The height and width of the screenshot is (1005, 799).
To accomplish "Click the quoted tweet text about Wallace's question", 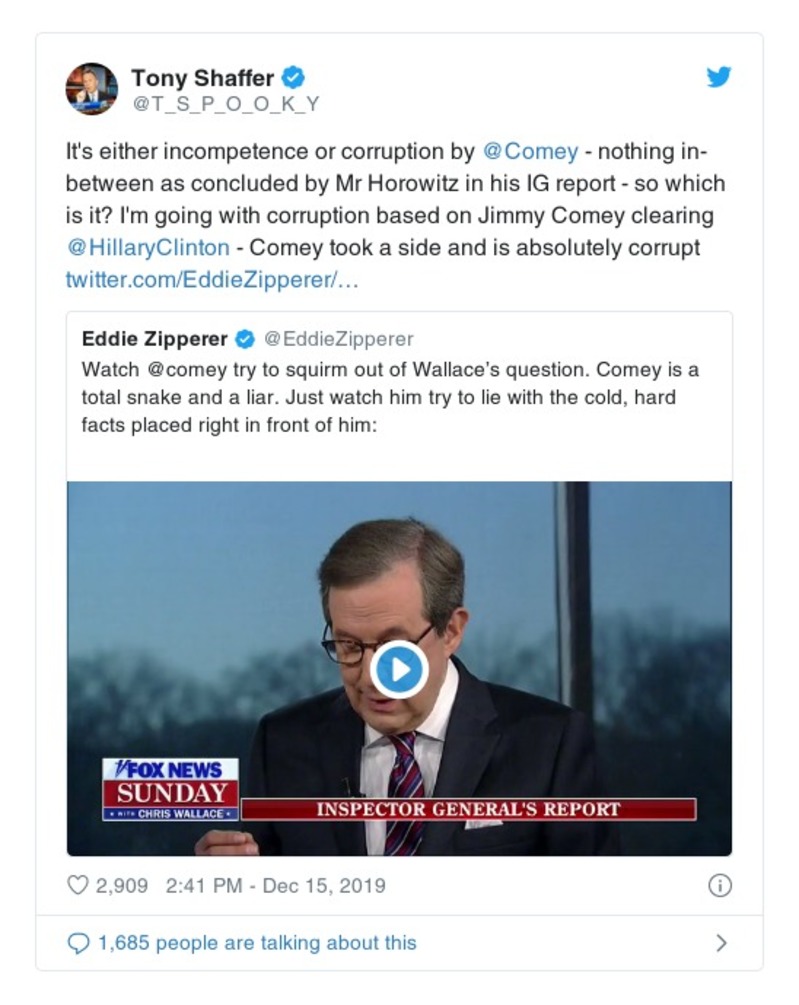I will (x=390, y=397).
